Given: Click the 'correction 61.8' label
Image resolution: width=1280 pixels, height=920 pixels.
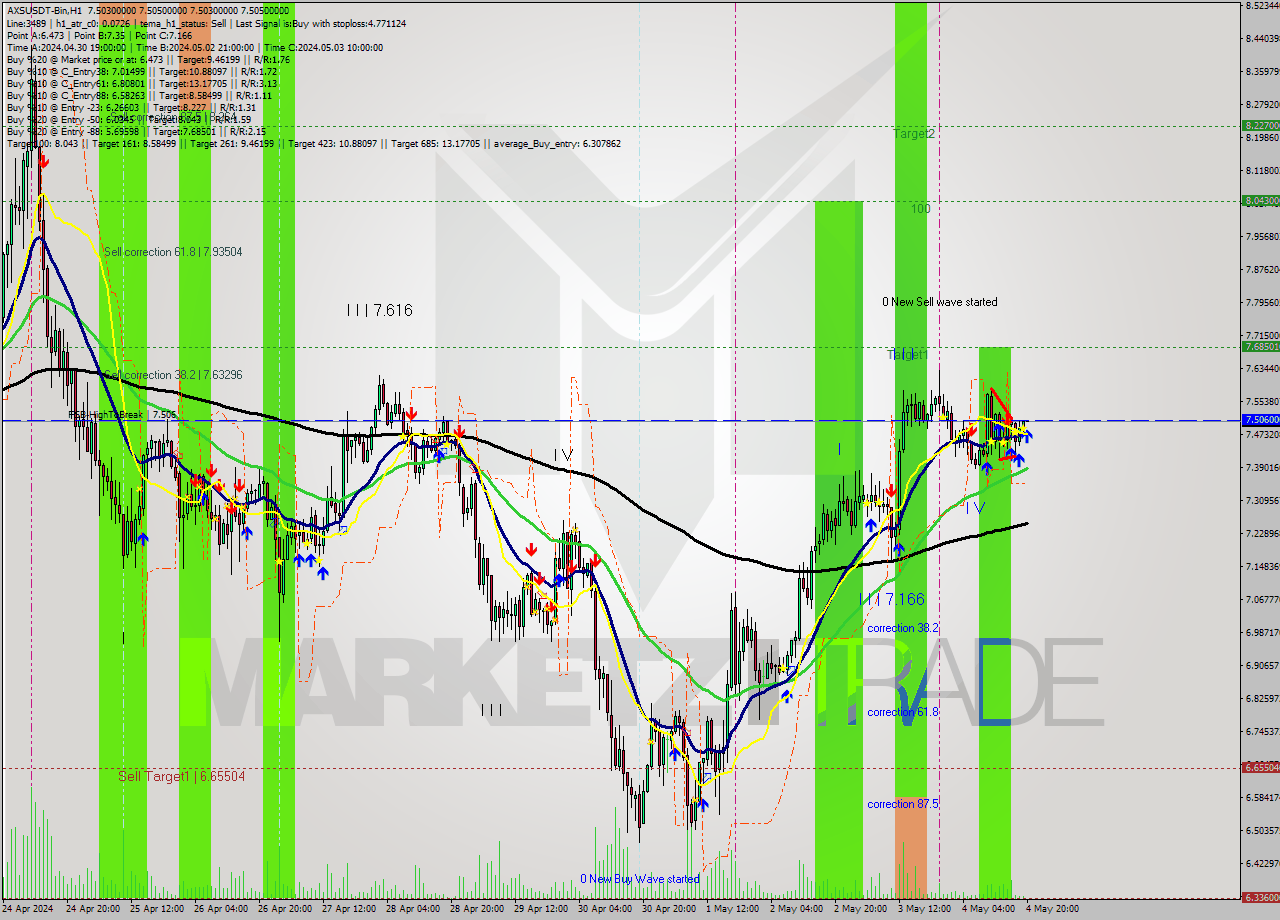Looking at the screenshot, I should pos(903,712).
